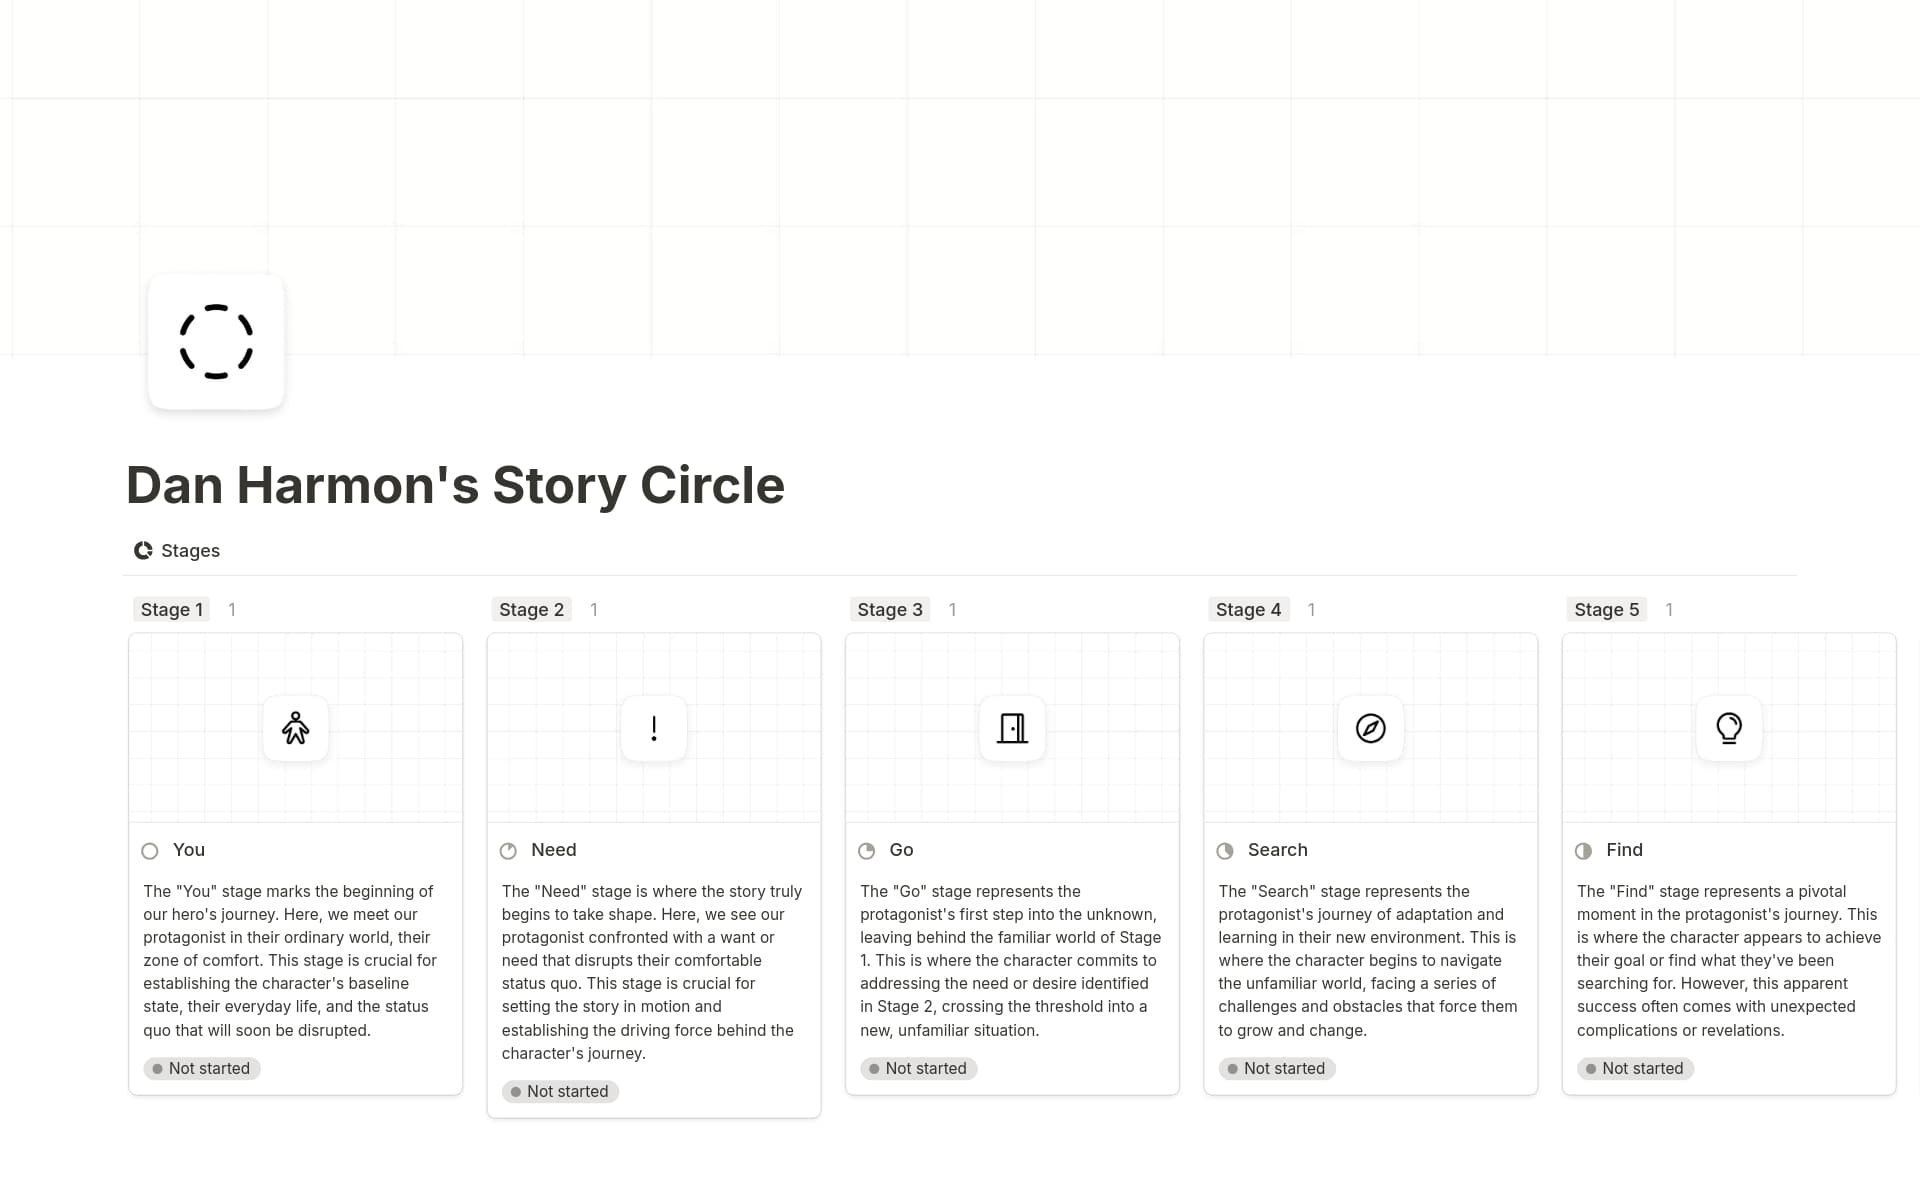Click the card count "1" next to Stage 2
Screen dimensions: 1920x1199
pyautogui.click(x=594, y=609)
